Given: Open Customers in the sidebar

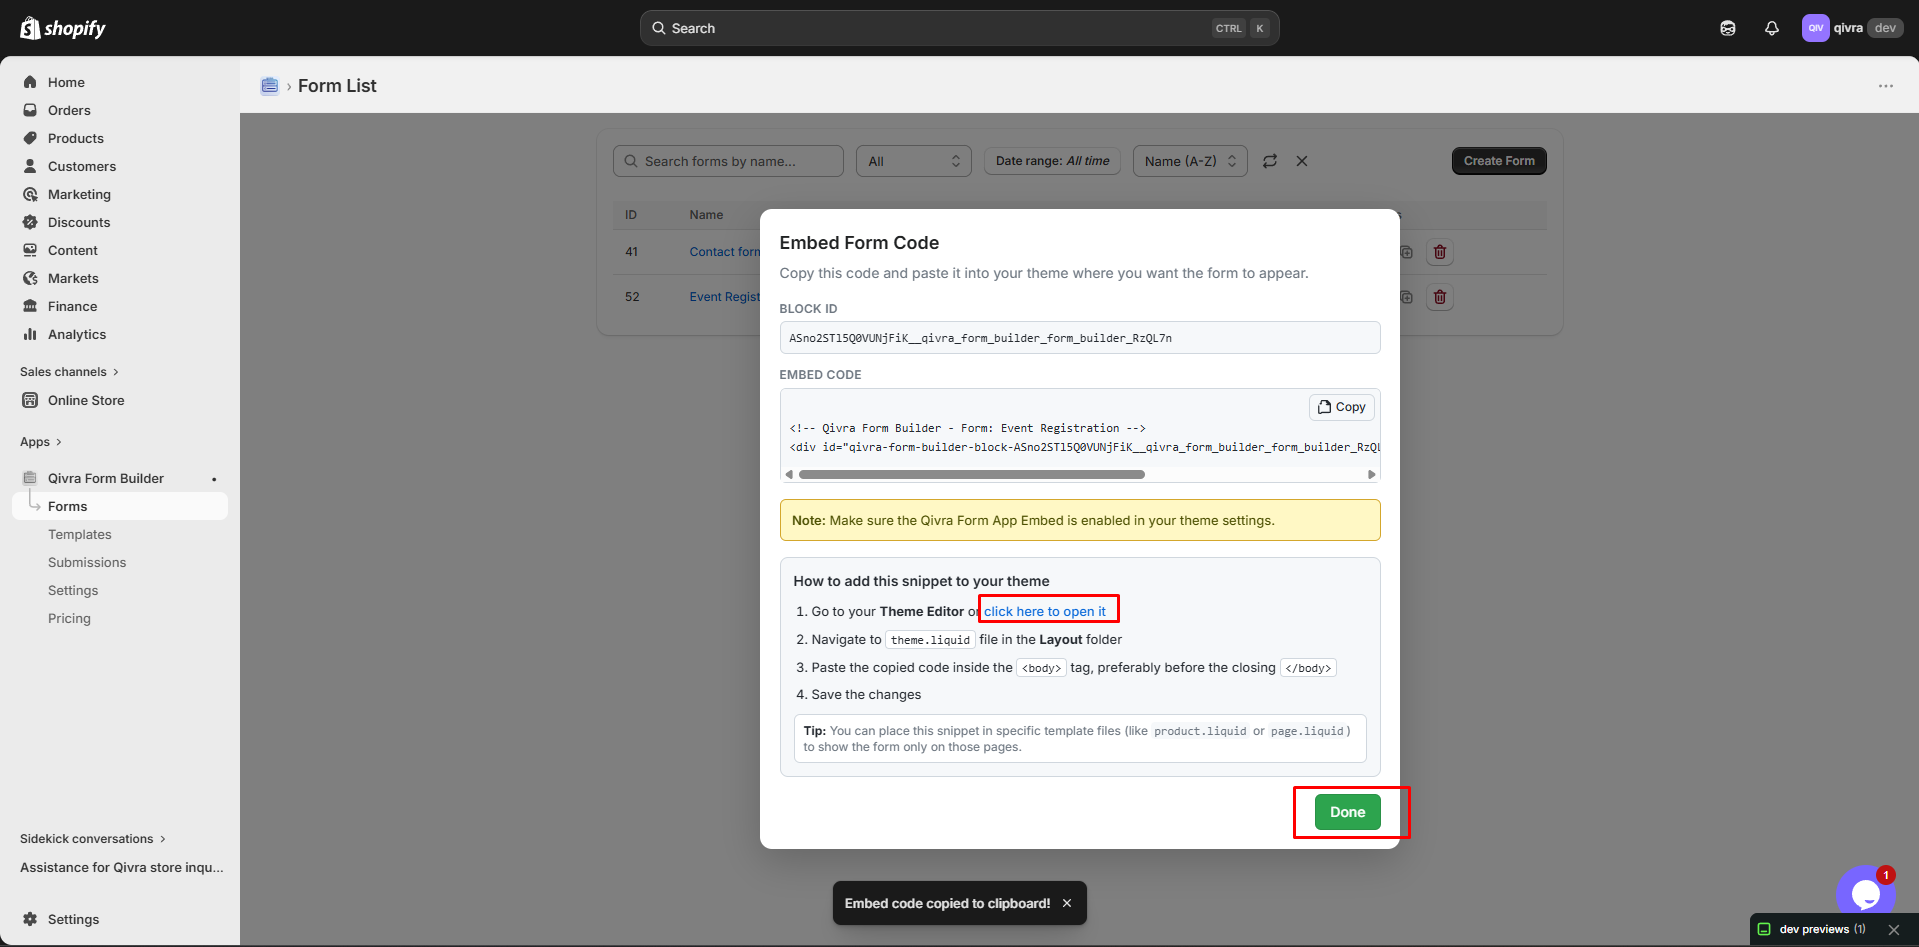Looking at the screenshot, I should [82, 166].
